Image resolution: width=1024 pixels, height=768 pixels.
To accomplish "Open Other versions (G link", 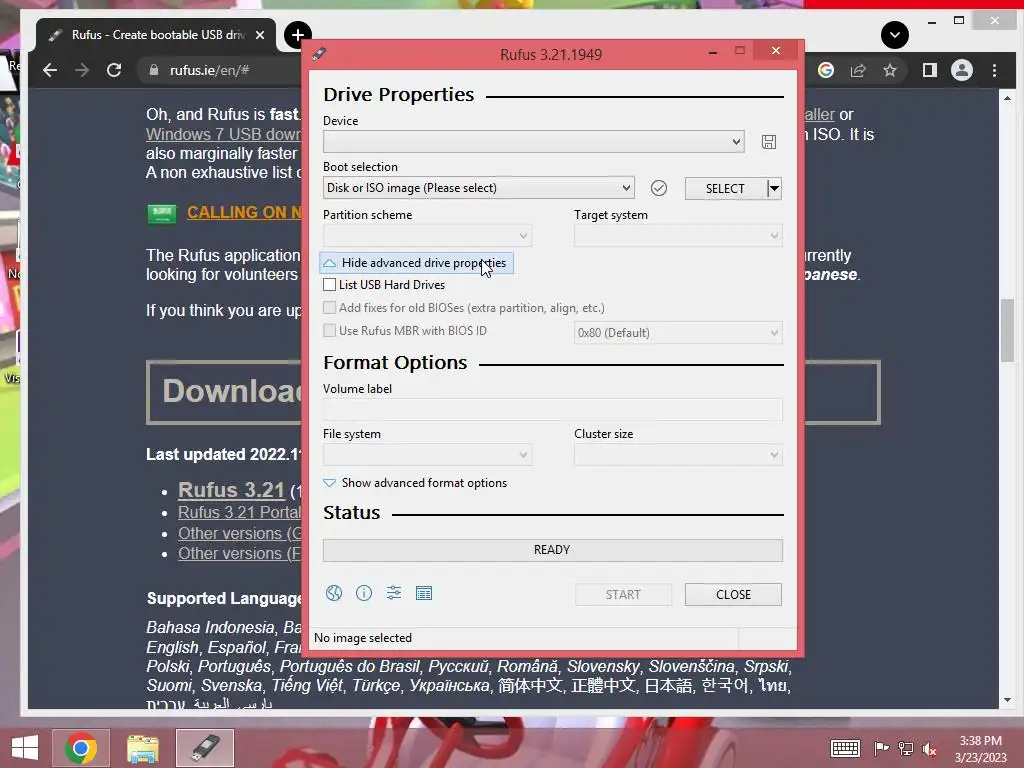I will pos(240,534).
